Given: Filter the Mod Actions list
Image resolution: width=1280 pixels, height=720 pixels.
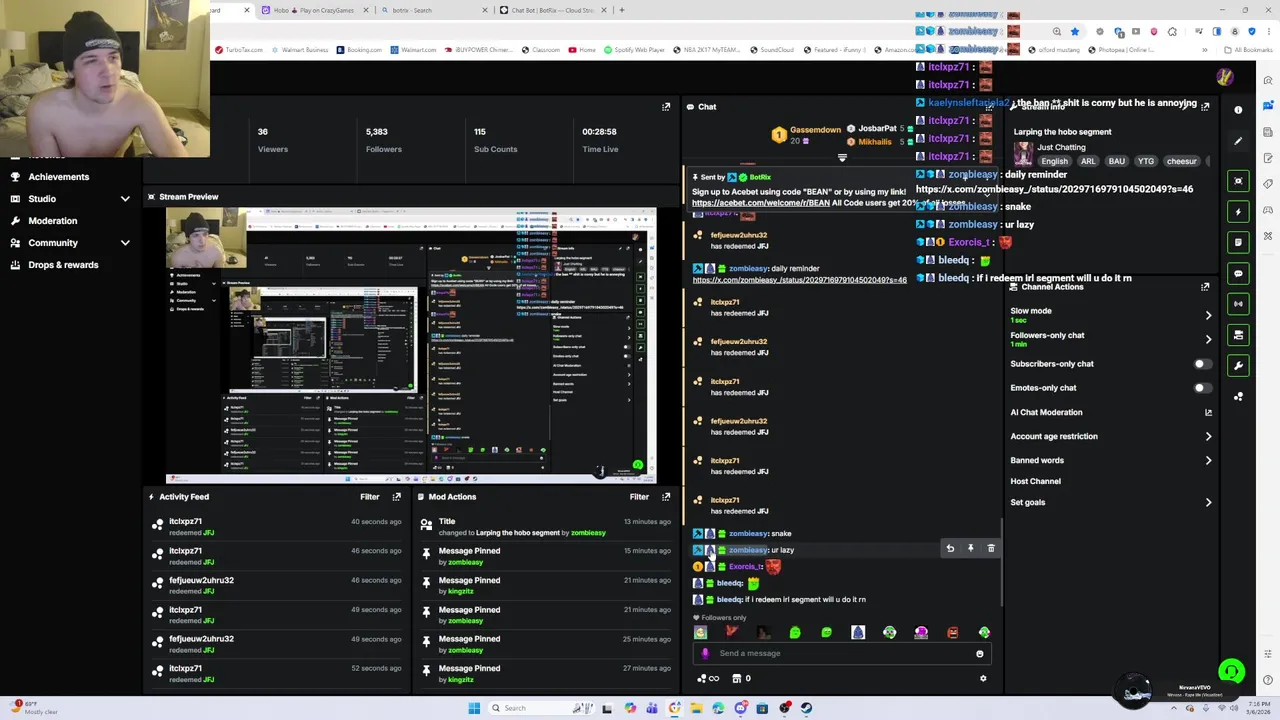Looking at the screenshot, I should 639,497.
